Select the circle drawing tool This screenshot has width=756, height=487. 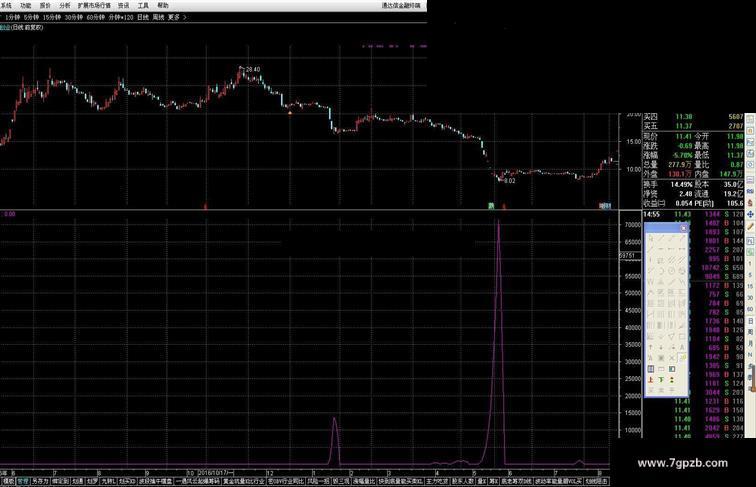pos(672,271)
